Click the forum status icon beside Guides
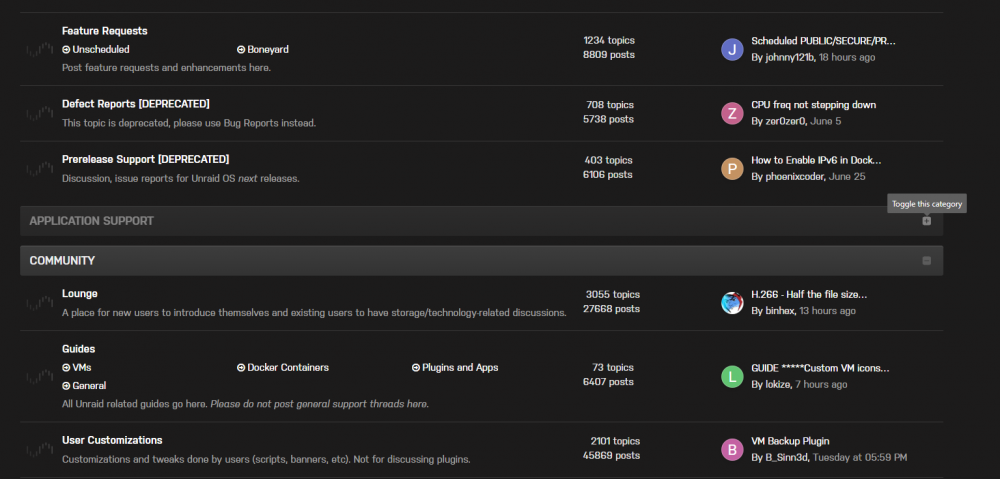Image resolution: width=1000 pixels, height=479 pixels. [x=40, y=376]
